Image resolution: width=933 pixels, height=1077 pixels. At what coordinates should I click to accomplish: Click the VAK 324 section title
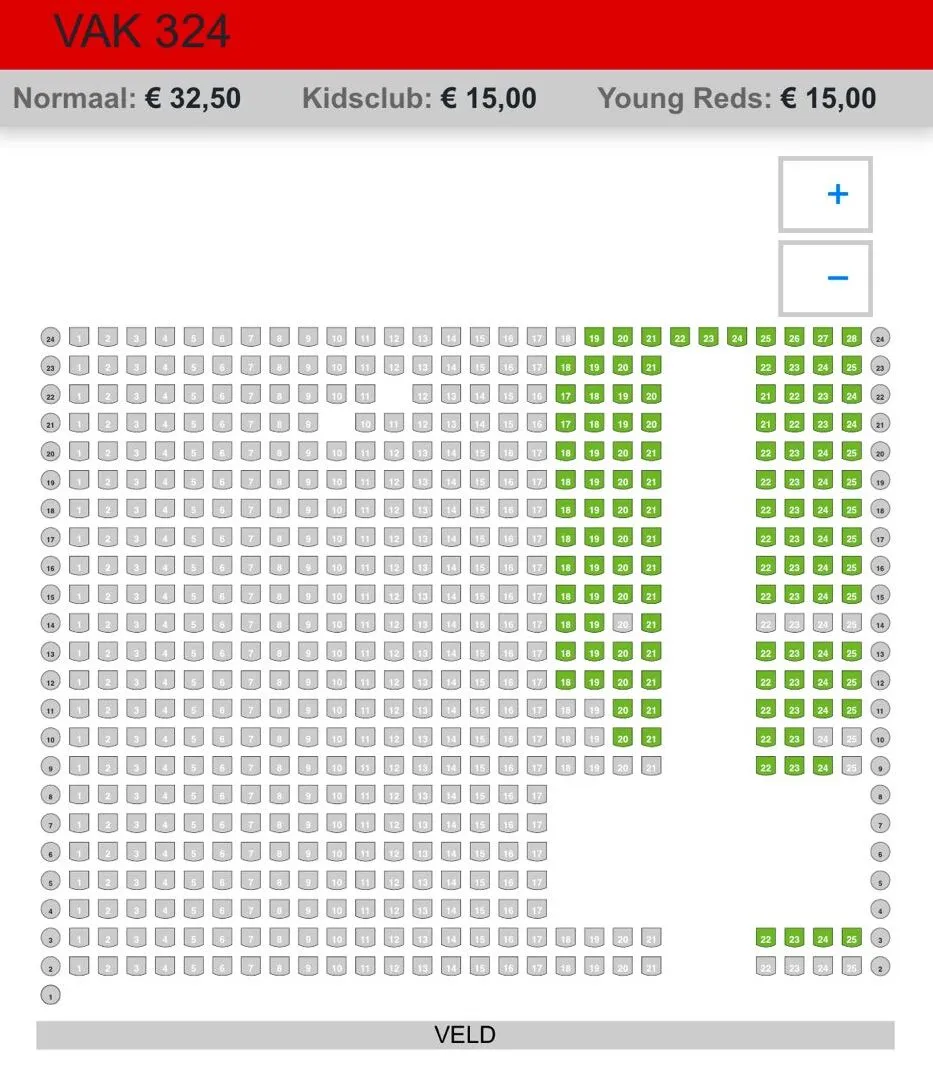tap(142, 31)
